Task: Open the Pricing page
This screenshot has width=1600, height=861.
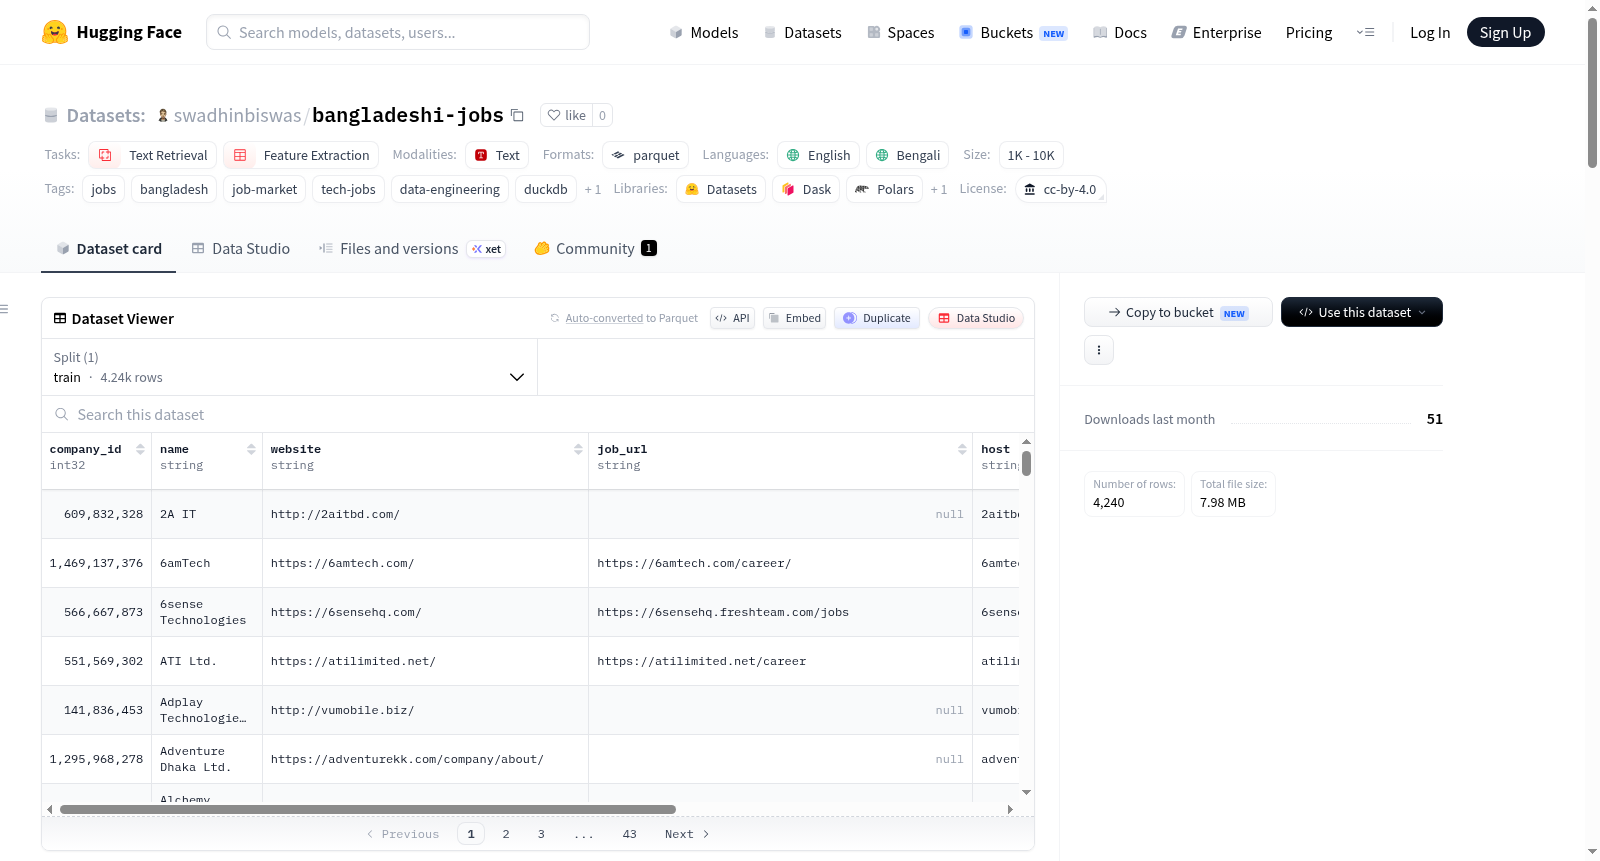Action: point(1309,32)
